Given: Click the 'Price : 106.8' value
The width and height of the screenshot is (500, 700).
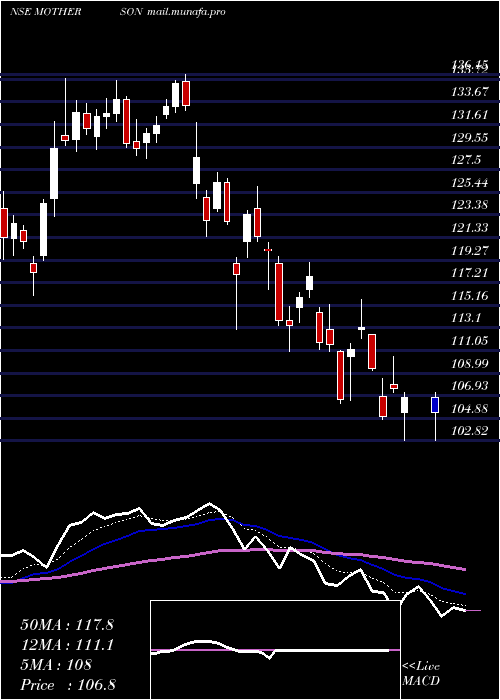Looking at the screenshot, I should click(68, 685).
